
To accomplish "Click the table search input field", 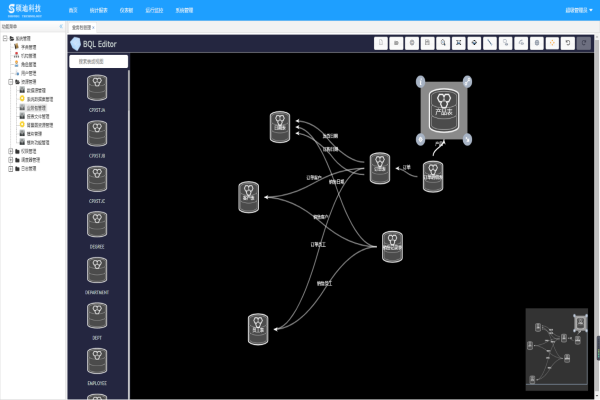I will (99, 61).
